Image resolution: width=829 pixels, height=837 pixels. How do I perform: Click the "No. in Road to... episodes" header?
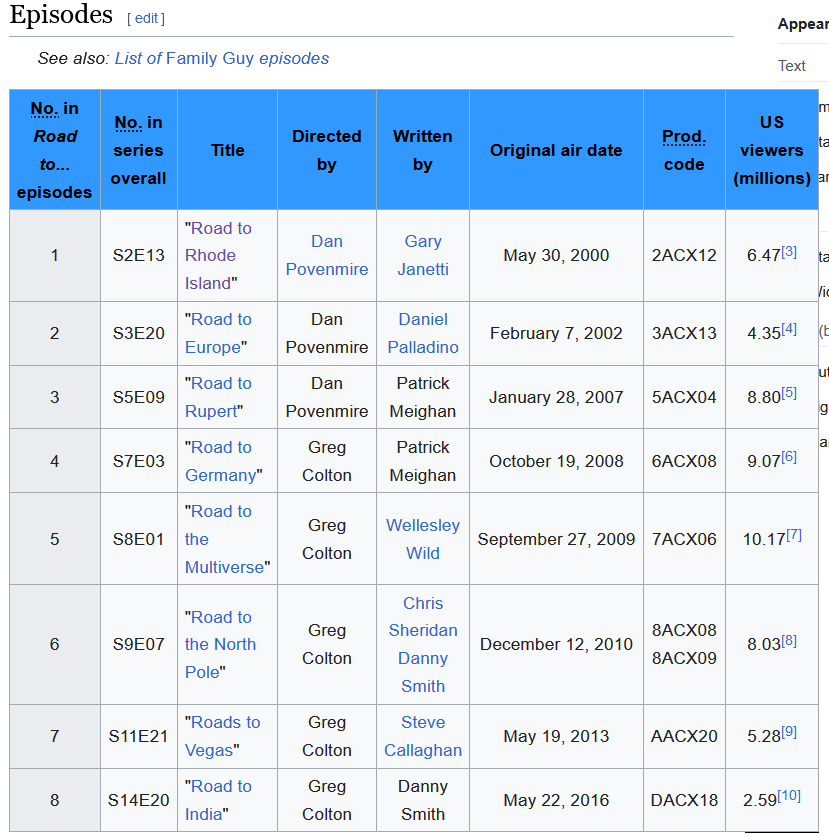pos(54,150)
